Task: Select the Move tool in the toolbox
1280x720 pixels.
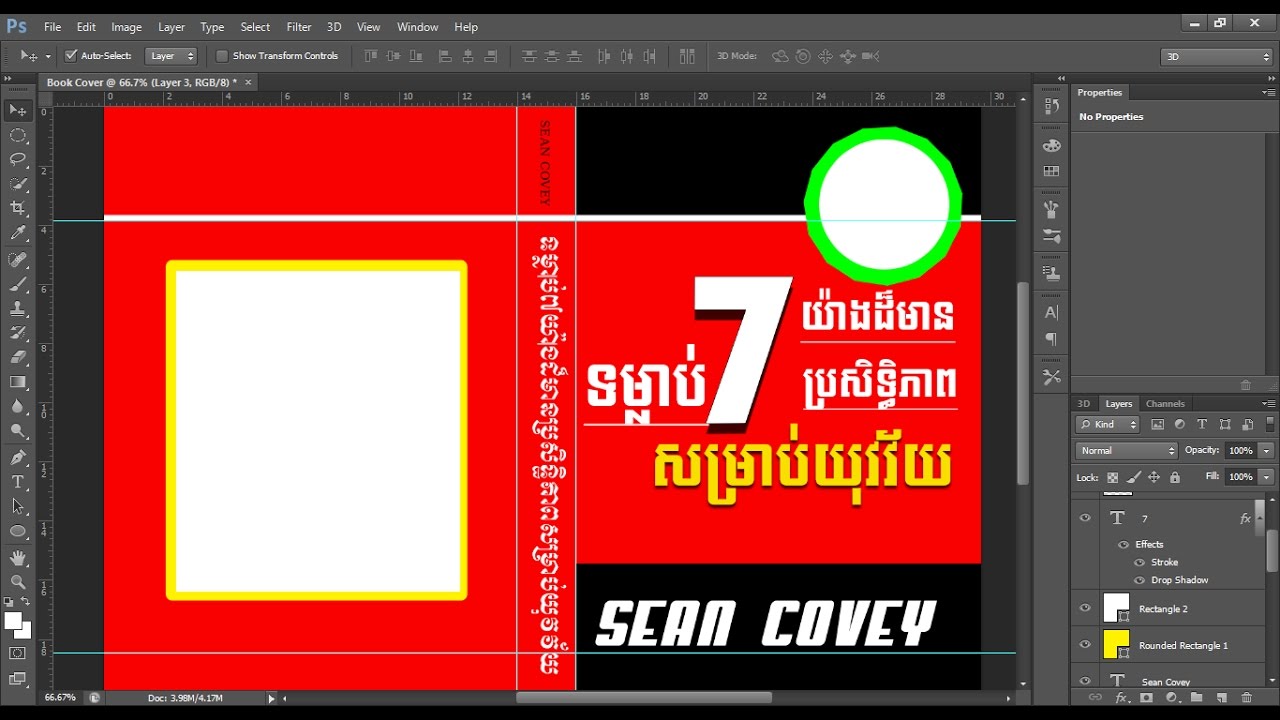Action: [x=18, y=110]
